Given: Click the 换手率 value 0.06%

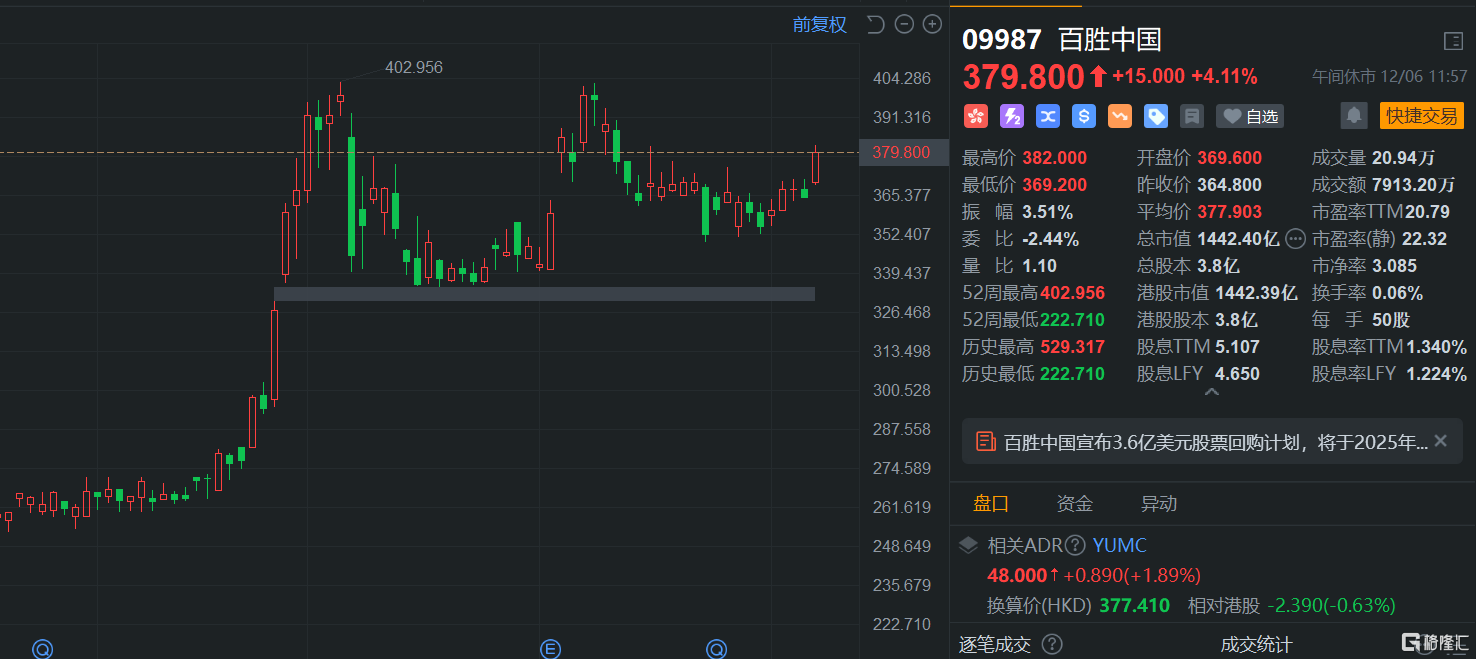Looking at the screenshot, I should point(1397,293).
